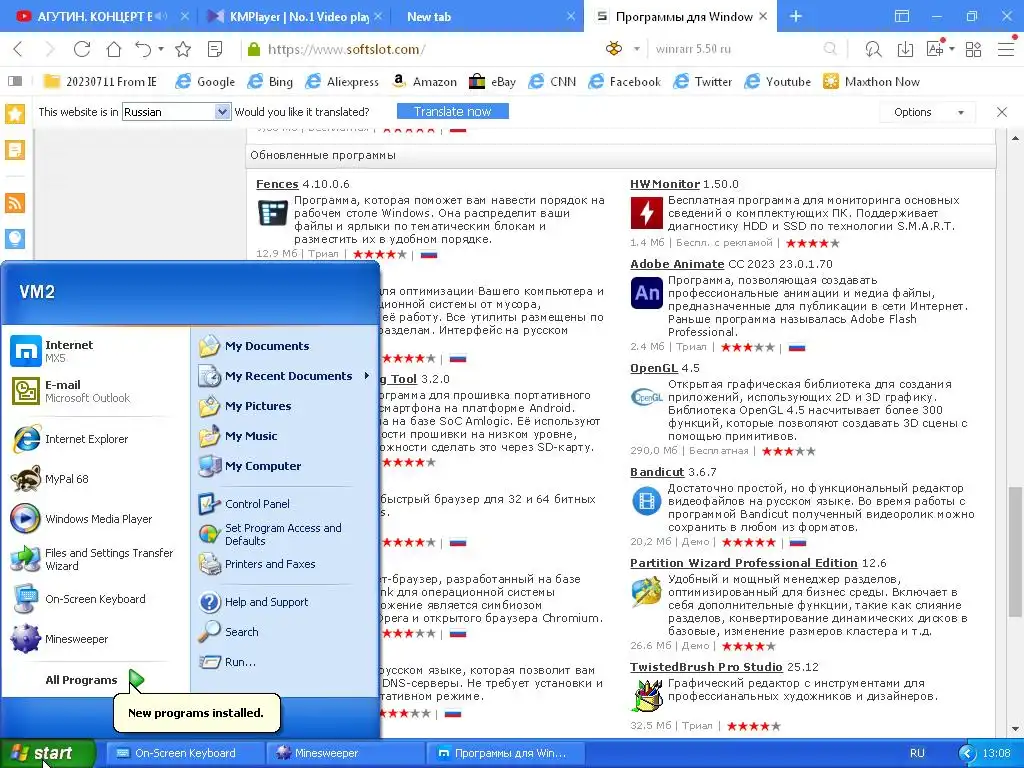The height and width of the screenshot is (768, 1024).
Task: Open Minesweeper taskbar button
Action: pyautogui.click(x=345, y=753)
